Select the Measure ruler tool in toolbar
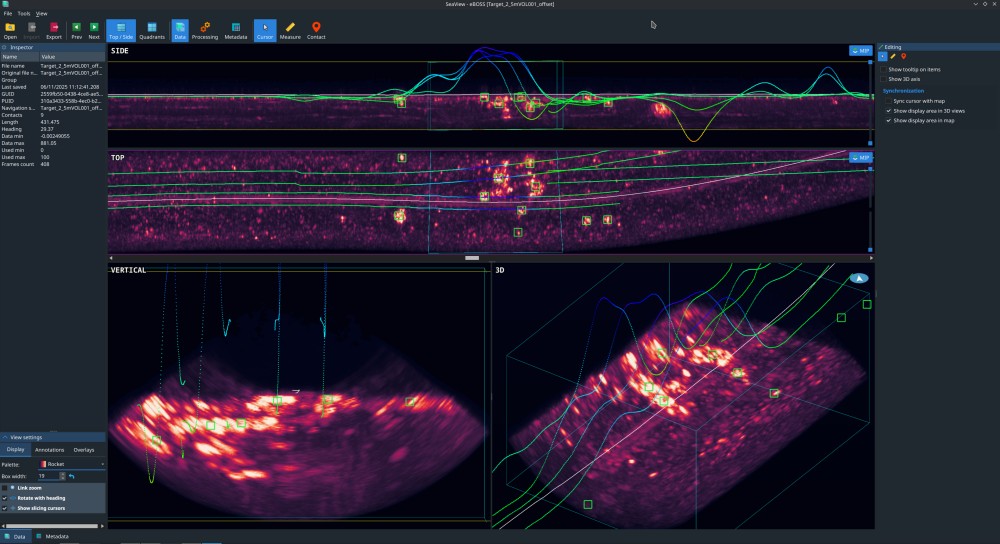Image resolution: width=1000 pixels, height=544 pixels. [290, 31]
